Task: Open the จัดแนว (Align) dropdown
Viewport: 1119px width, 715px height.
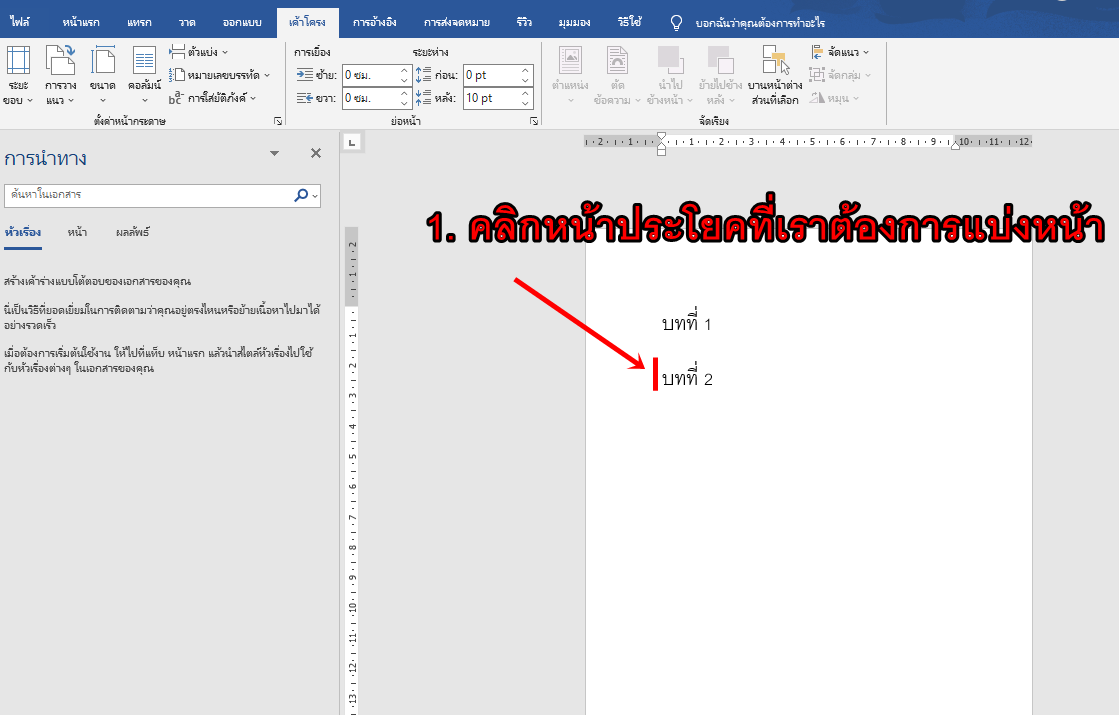Action: [x=840, y=52]
